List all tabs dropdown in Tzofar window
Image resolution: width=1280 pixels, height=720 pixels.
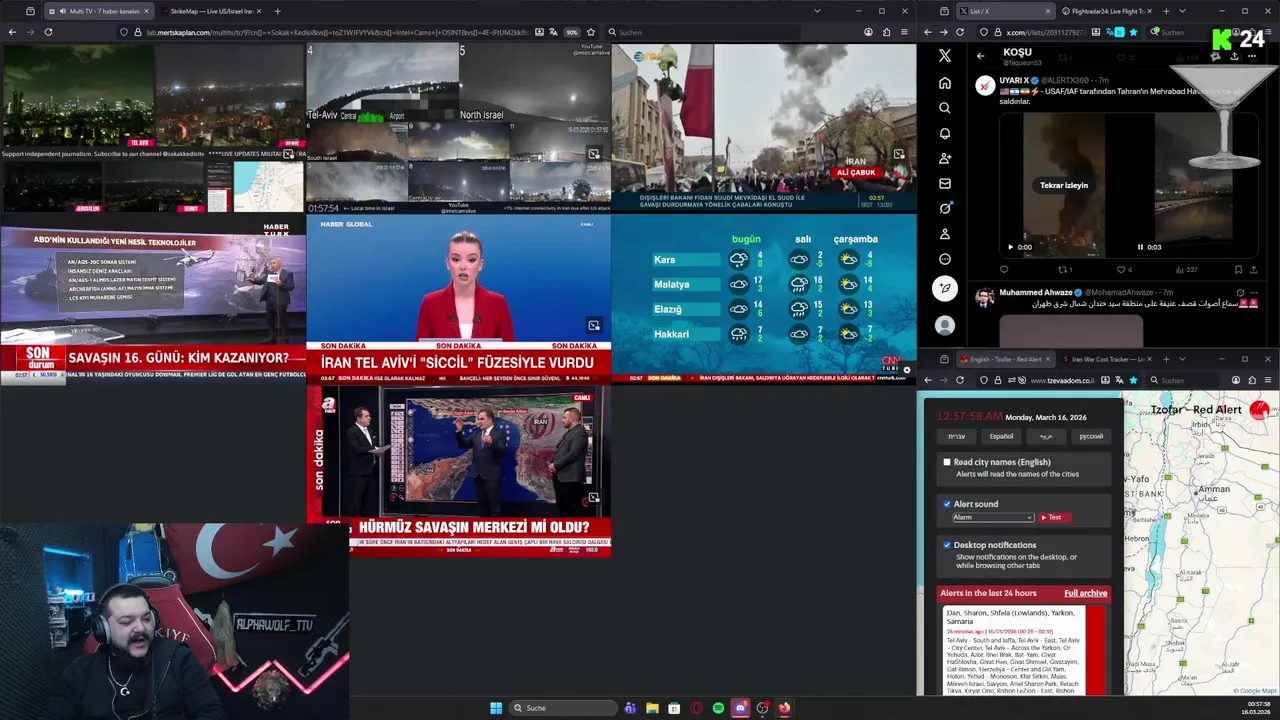tap(1182, 359)
